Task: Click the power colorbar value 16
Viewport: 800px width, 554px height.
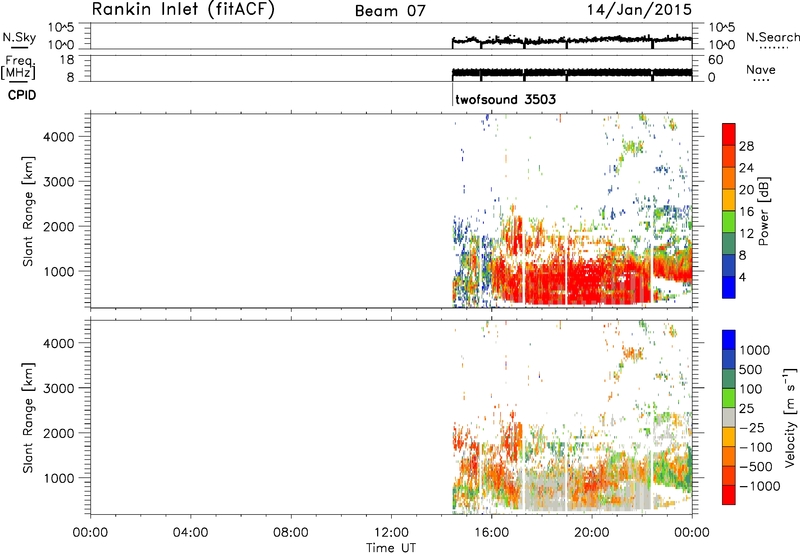Action: [746, 212]
